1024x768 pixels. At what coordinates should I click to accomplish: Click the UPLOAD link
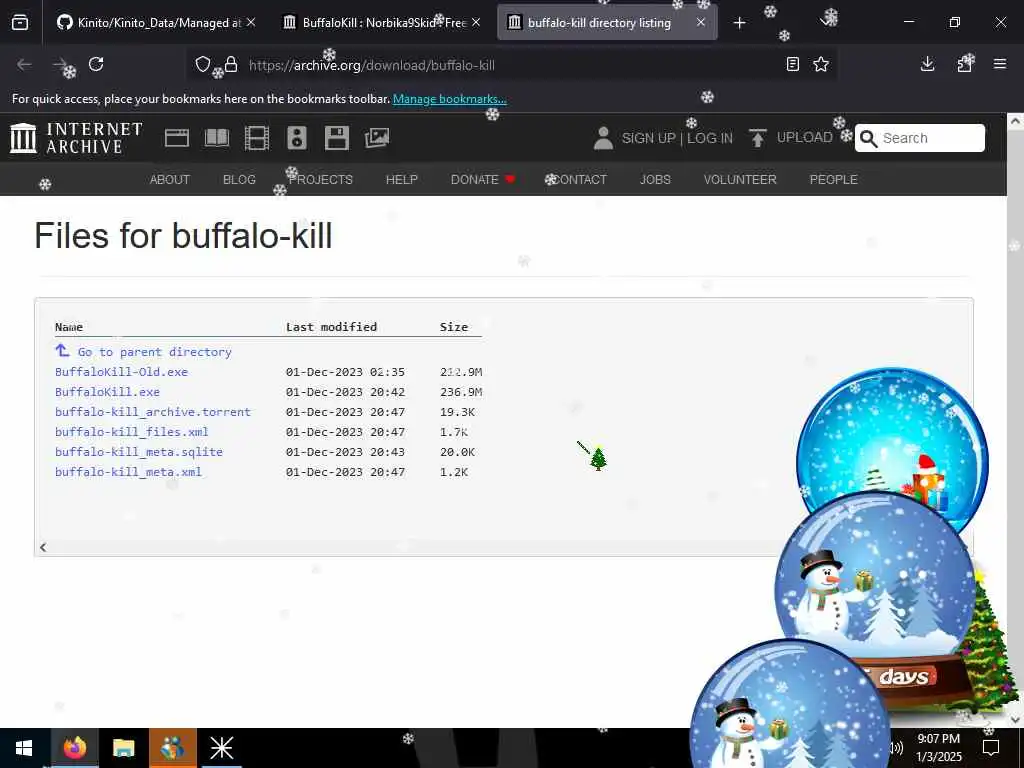click(805, 137)
